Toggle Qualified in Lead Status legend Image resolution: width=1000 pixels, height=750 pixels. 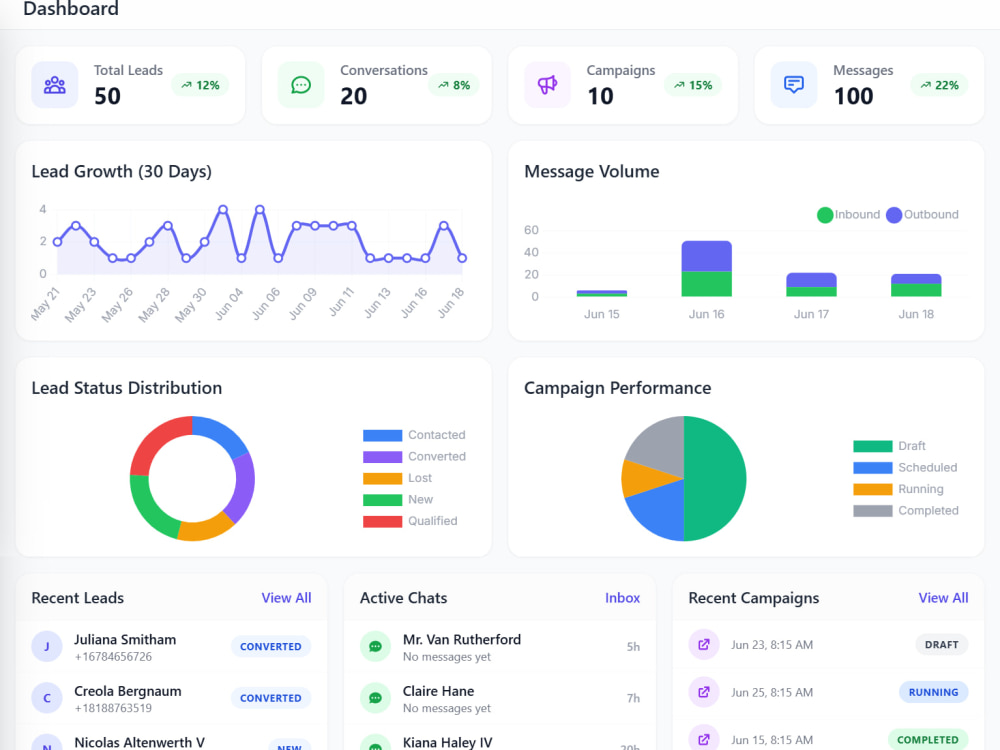[410, 521]
